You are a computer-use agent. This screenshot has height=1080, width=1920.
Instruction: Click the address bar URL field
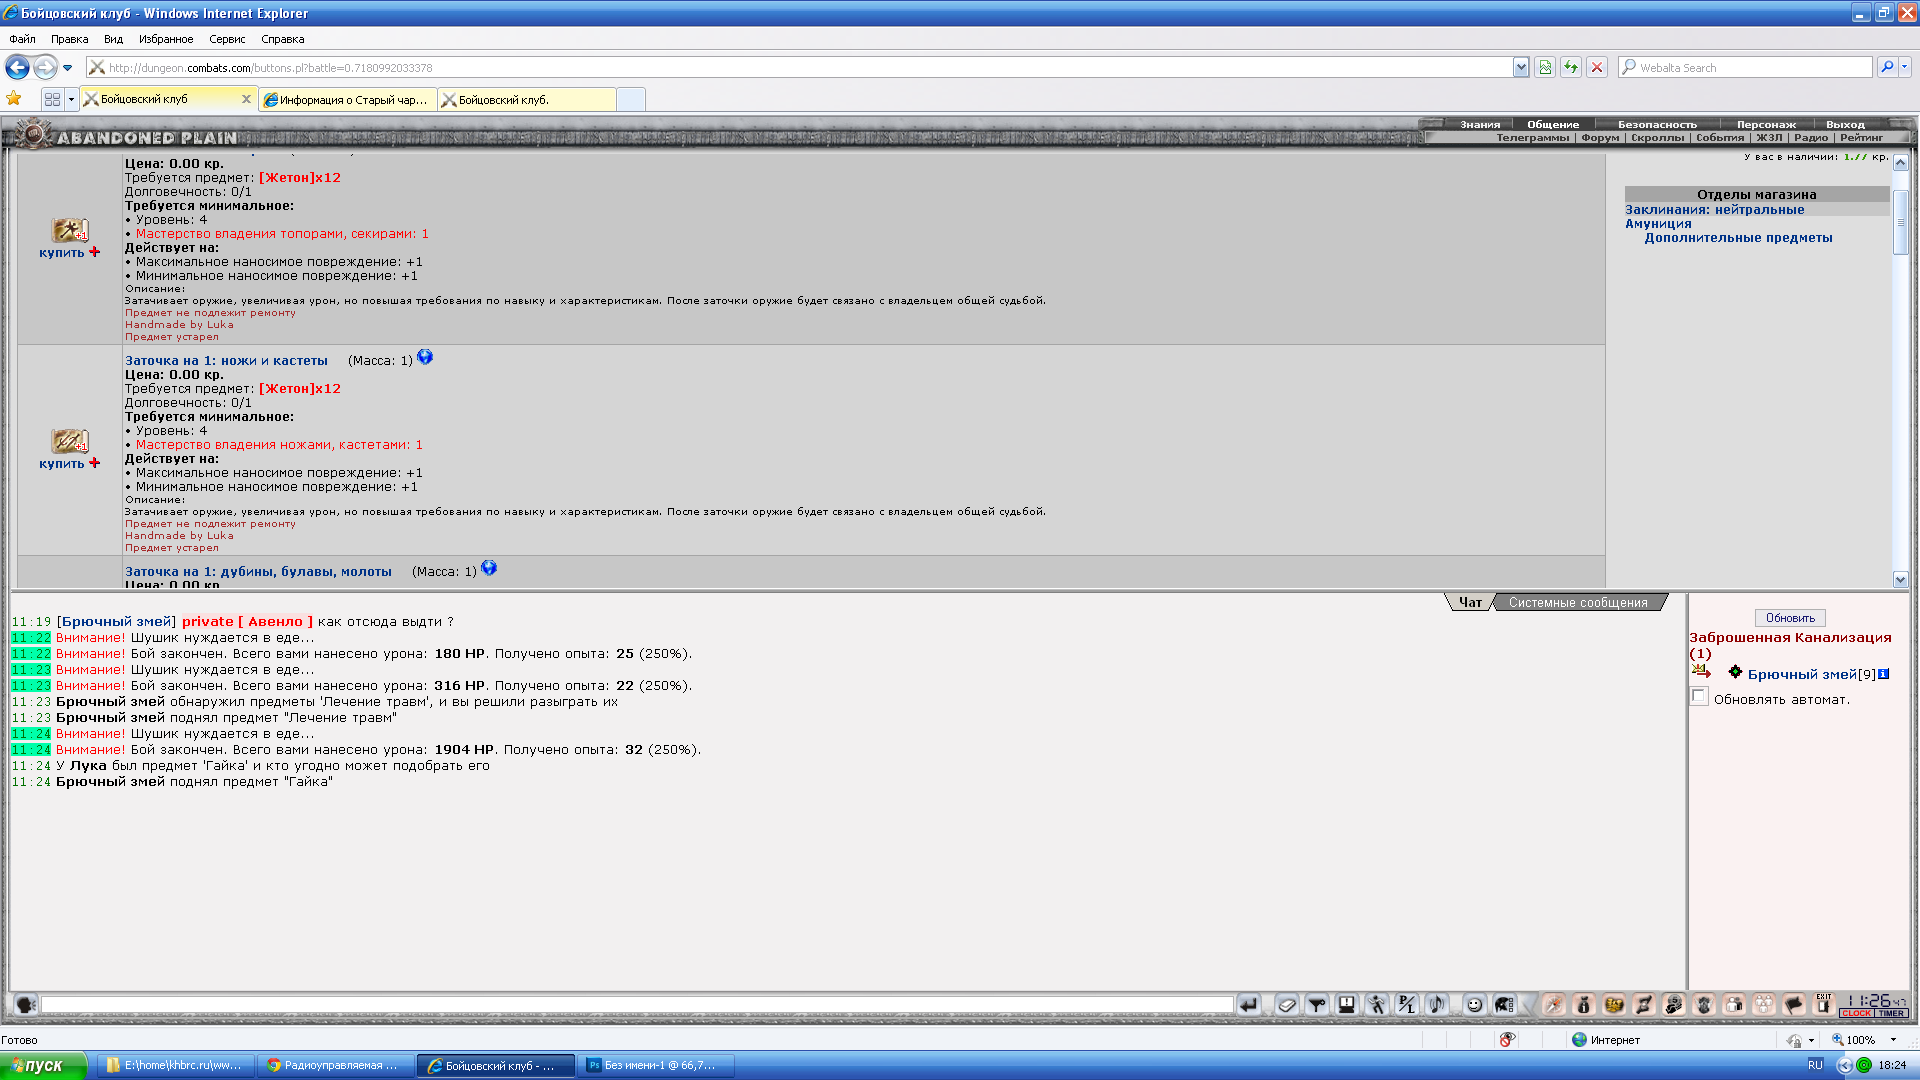(798, 67)
